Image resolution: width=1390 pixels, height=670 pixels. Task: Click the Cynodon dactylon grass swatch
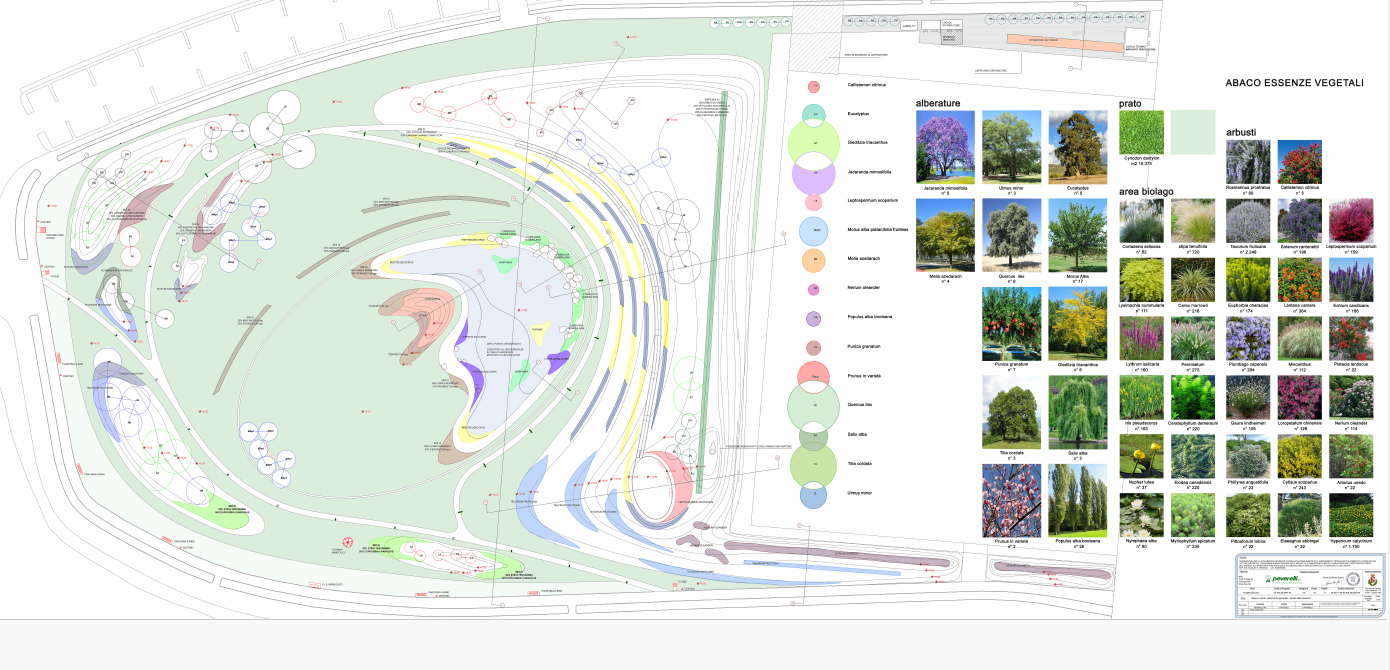(x=1140, y=132)
